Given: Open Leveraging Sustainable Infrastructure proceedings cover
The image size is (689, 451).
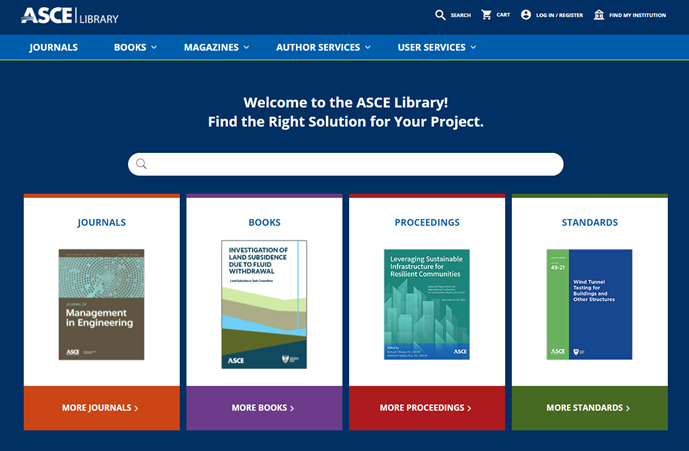Looking at the screenshot, I should [427, 305].
